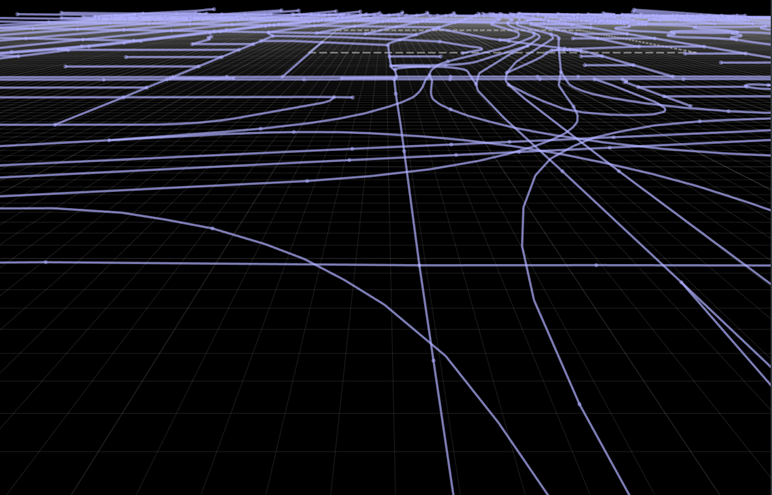772x495 pixels.
Task: Click the diagonal road node just below the horizontal road
Action: (x=683, y=283)
